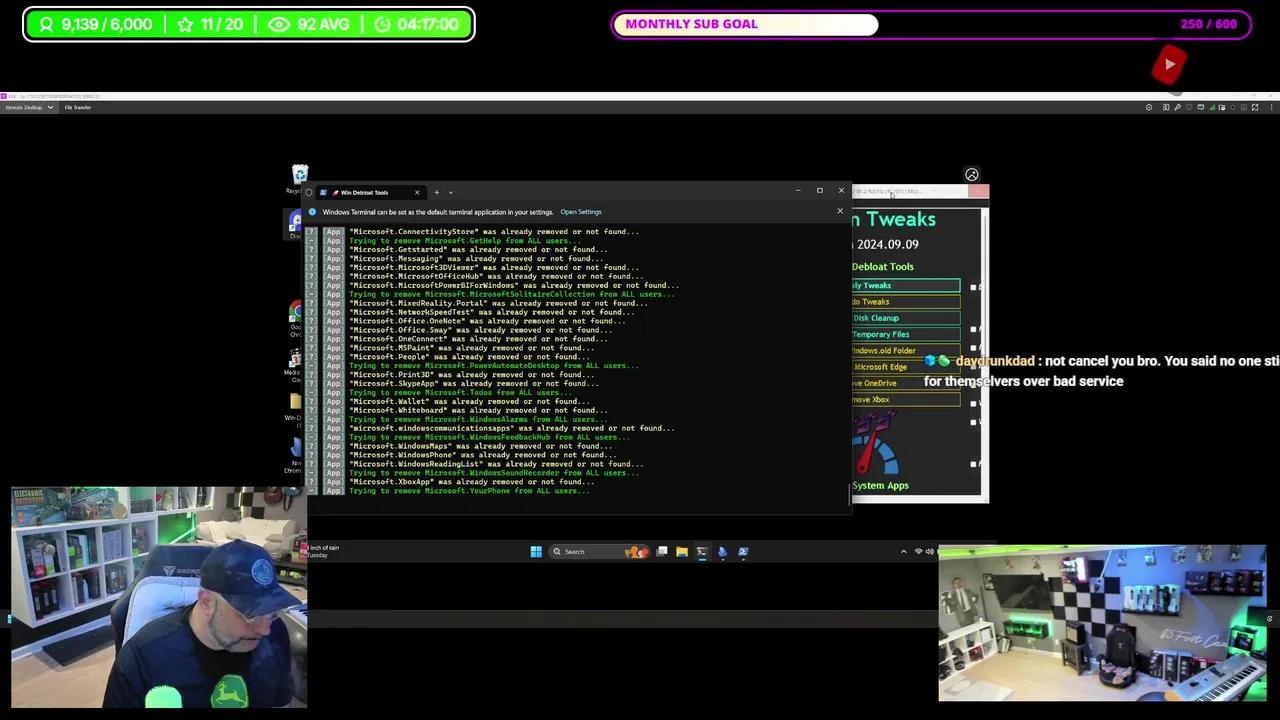Open the weather widget on the taskbar

click(x=318, y=551)
